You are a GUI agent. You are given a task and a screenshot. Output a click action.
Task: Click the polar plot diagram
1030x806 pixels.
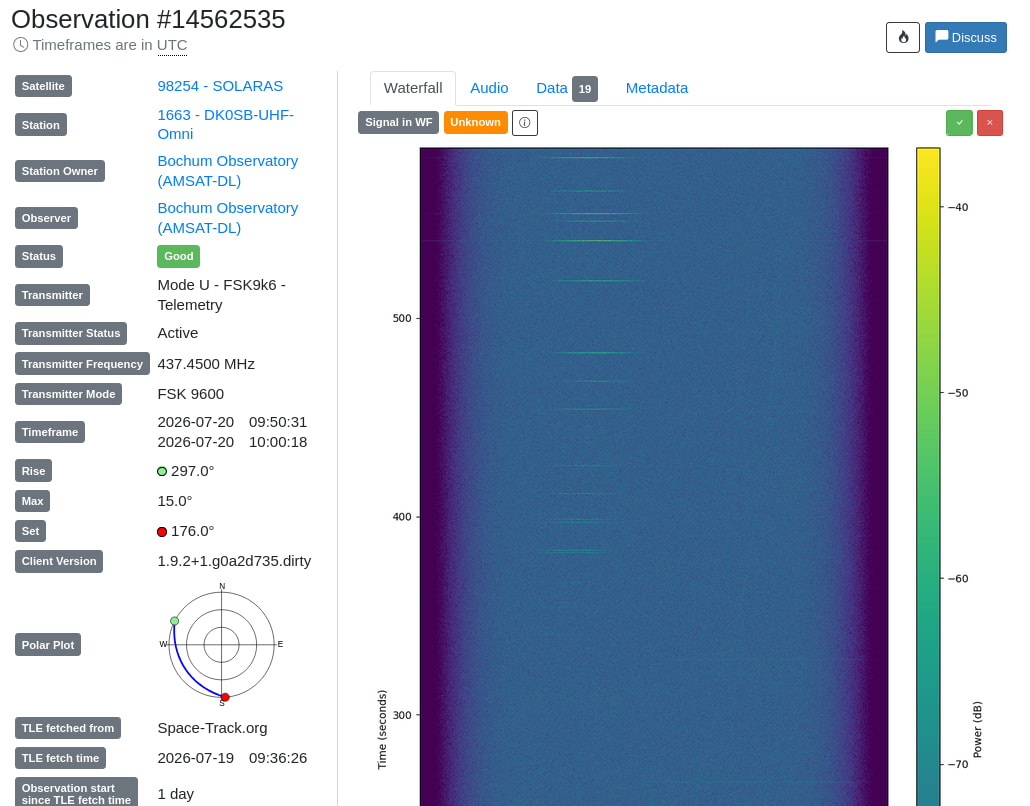click(x=222, y=644)
